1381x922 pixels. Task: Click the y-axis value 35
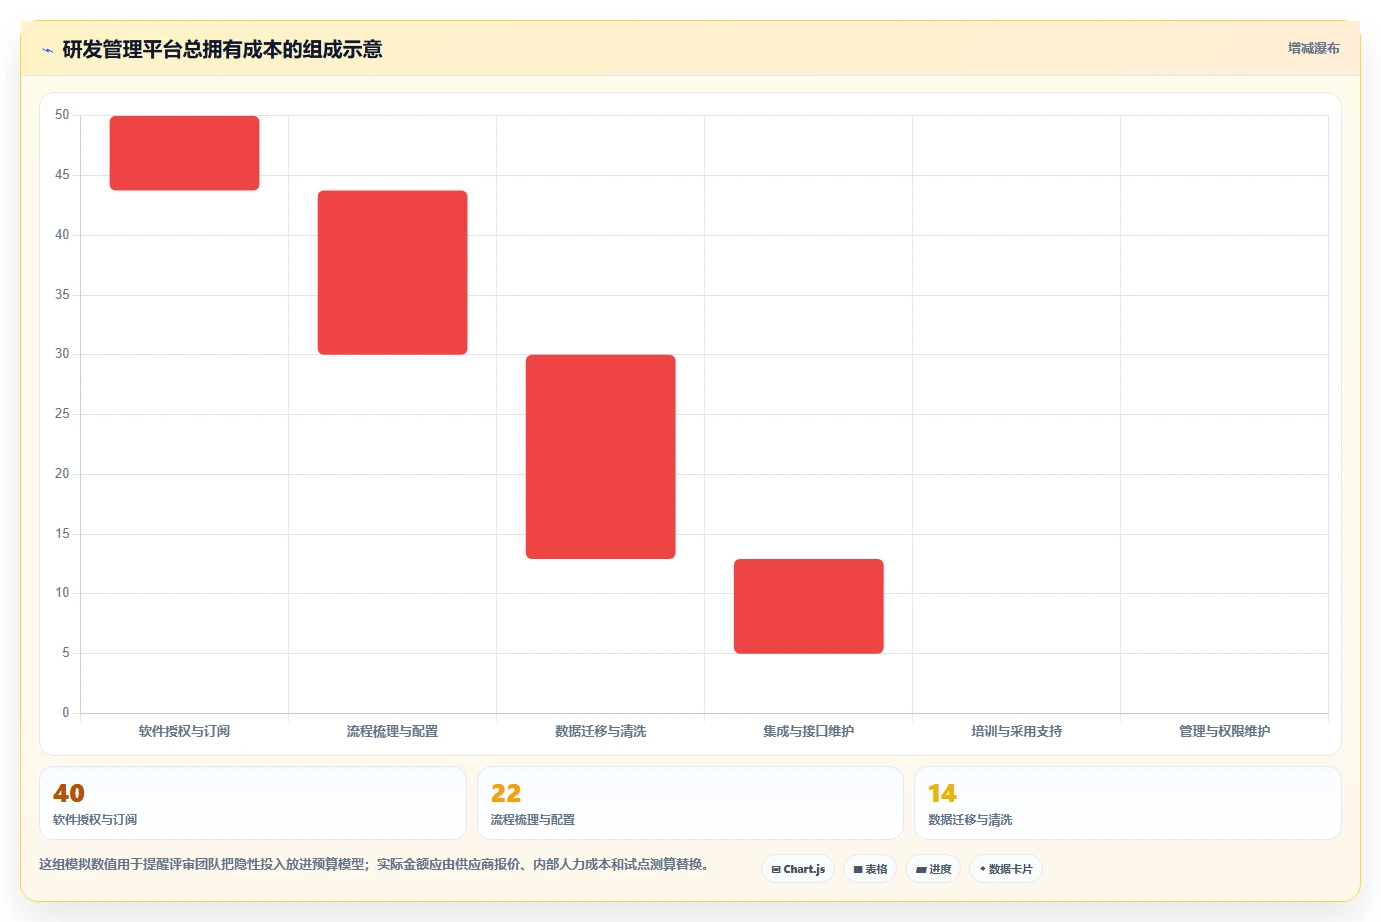(x=62, y=295)
